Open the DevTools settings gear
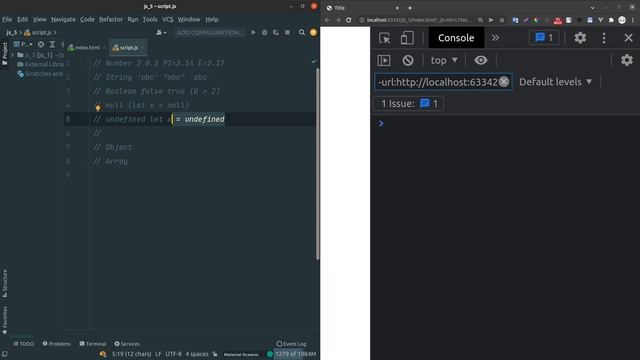Image resolution: width=640 pixels, height=360 pixels. (x=580, y=38)
